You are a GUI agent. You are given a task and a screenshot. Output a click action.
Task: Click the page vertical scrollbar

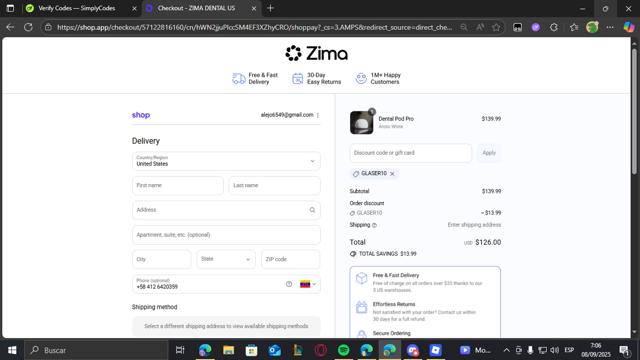(x=634, y=110)
